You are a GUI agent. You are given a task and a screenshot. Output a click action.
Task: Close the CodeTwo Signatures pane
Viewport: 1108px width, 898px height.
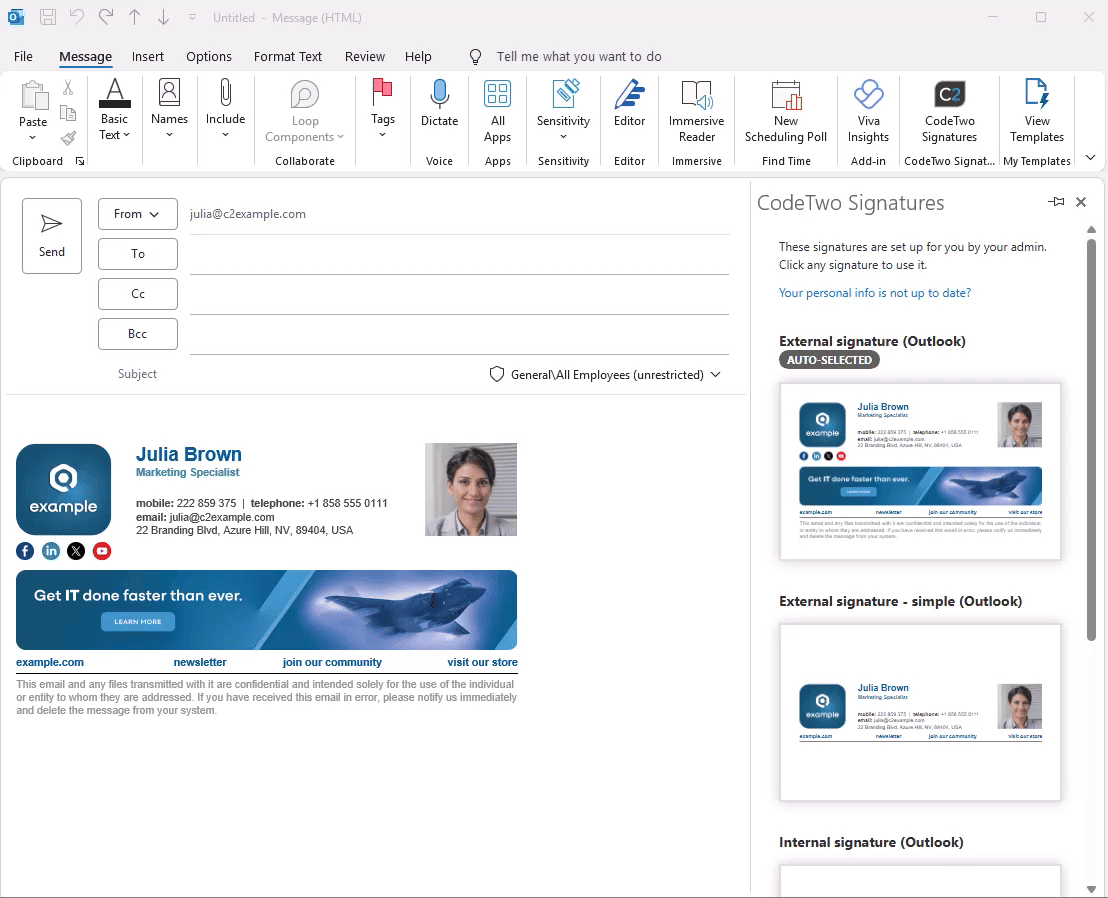click(x=1080, y=202)
